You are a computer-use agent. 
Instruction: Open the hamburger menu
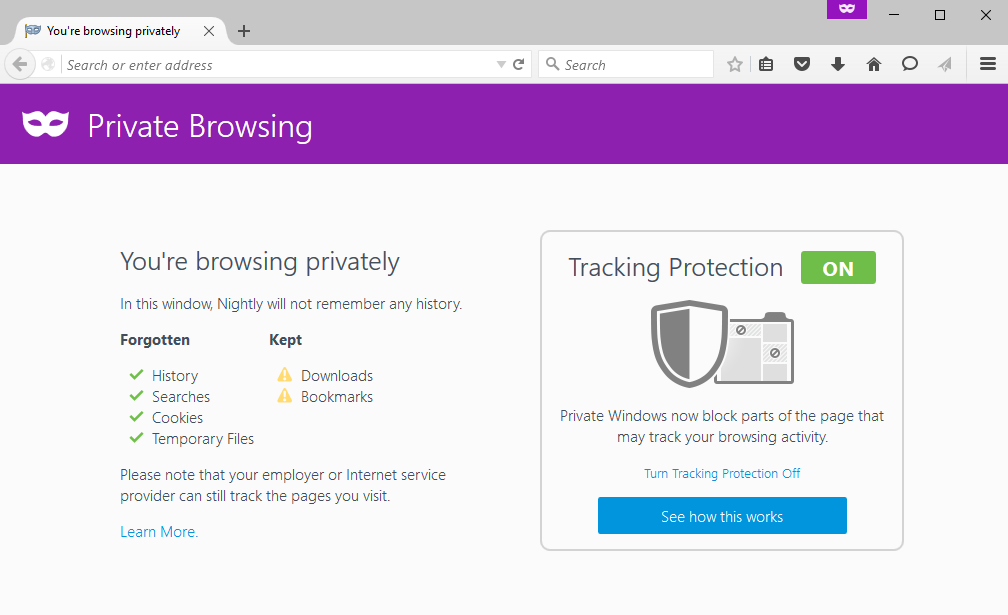[x=988, y=65]
